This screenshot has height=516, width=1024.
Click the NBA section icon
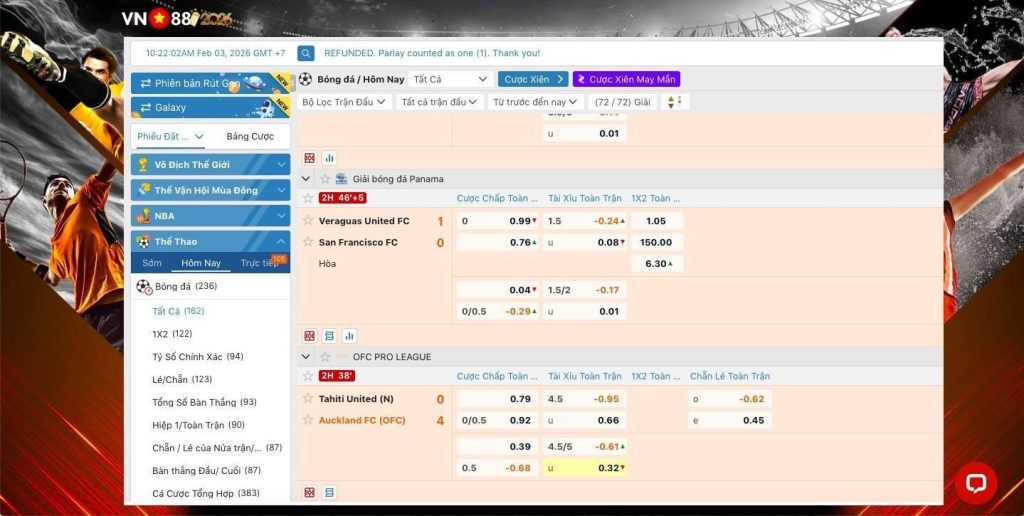143,216
